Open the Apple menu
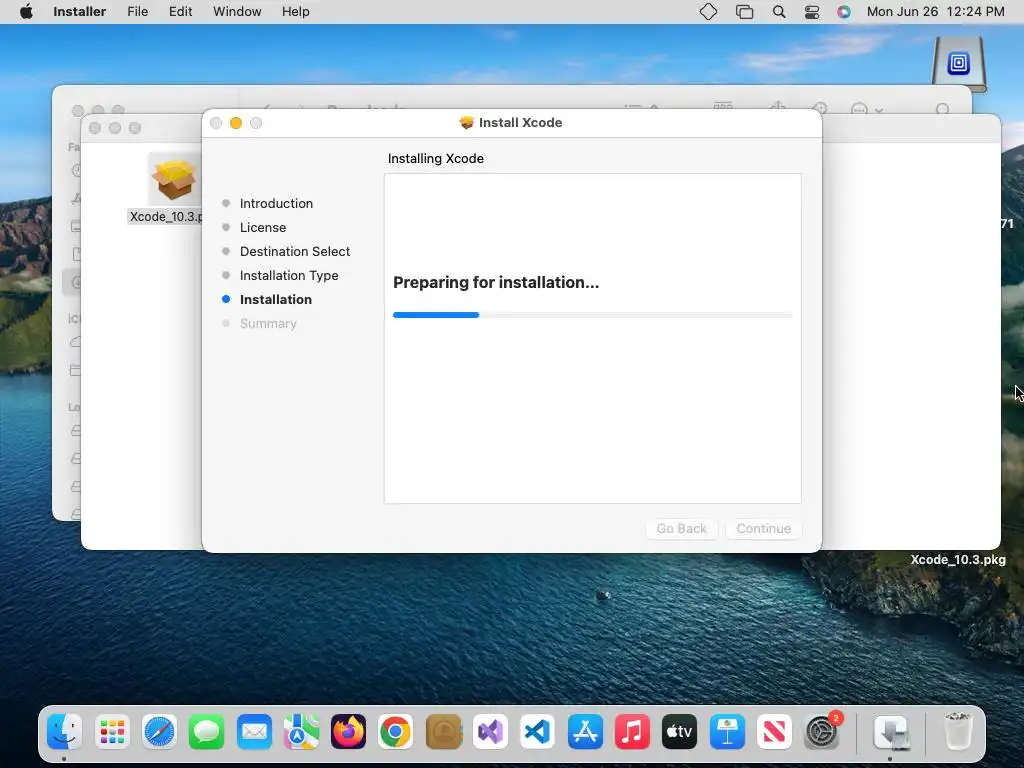The width and height of the screenshot is (1024, 768). pos(26,12)
